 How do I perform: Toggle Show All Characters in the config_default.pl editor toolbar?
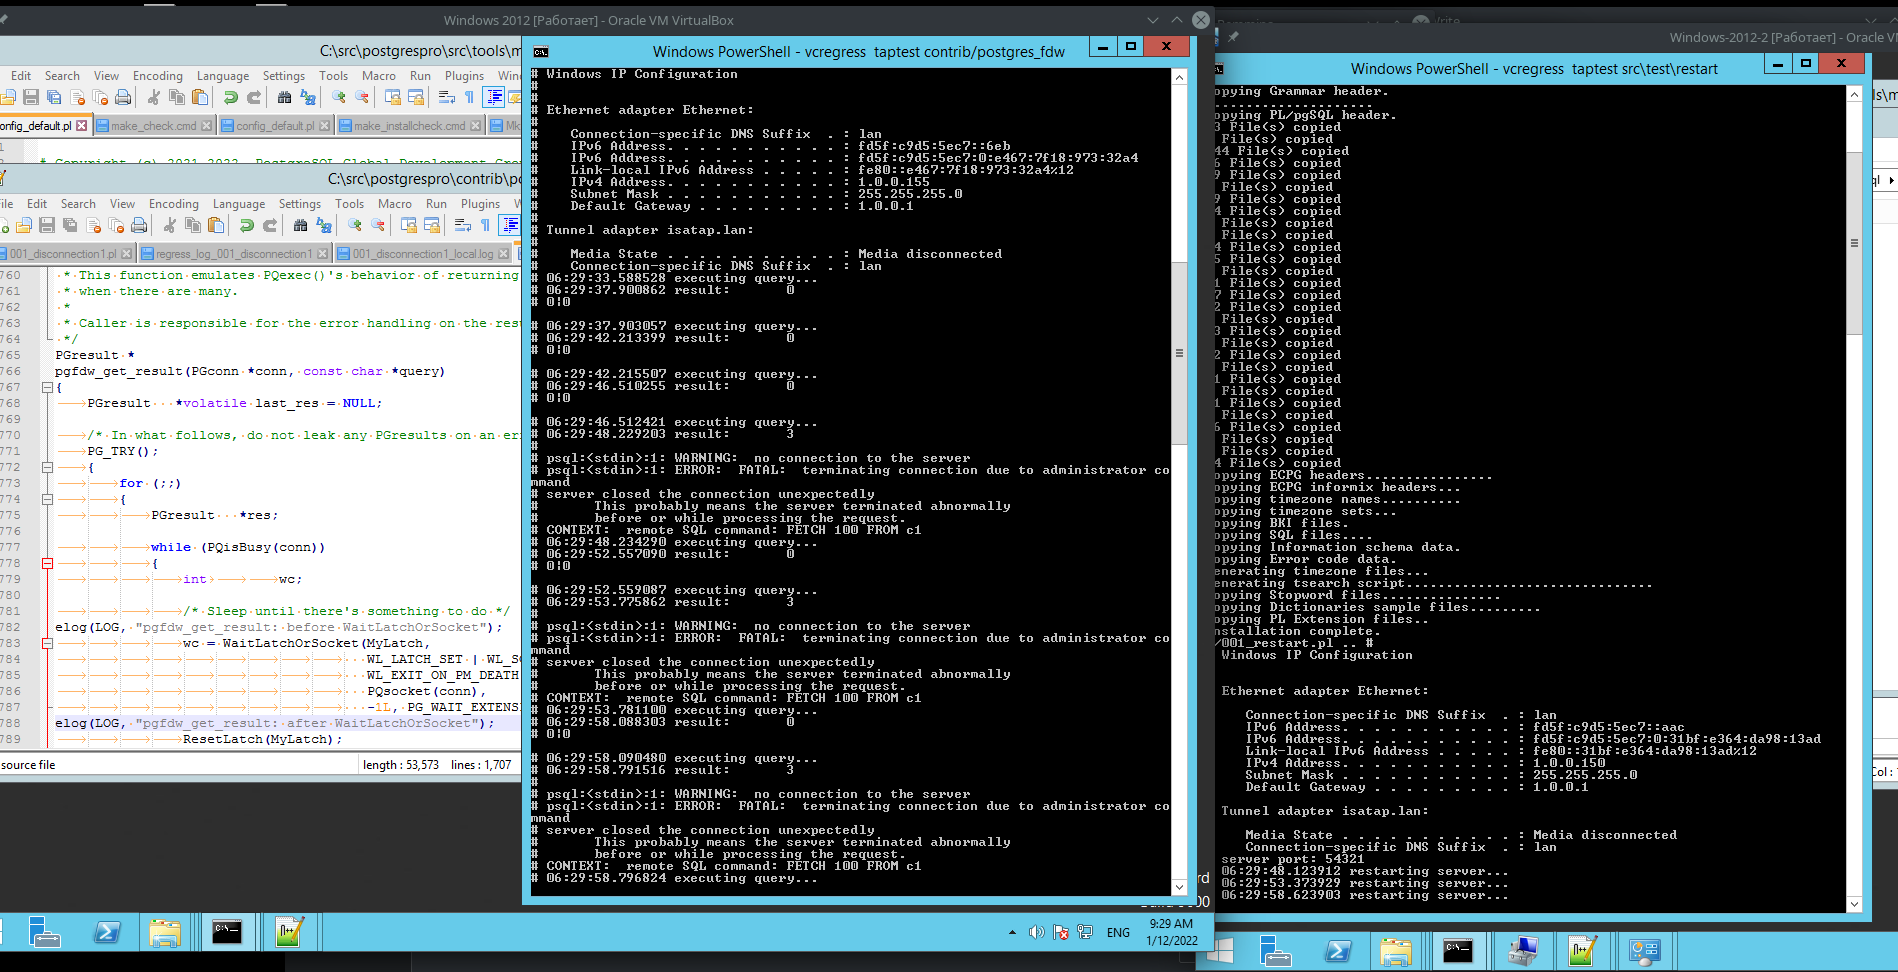(469, 97)
